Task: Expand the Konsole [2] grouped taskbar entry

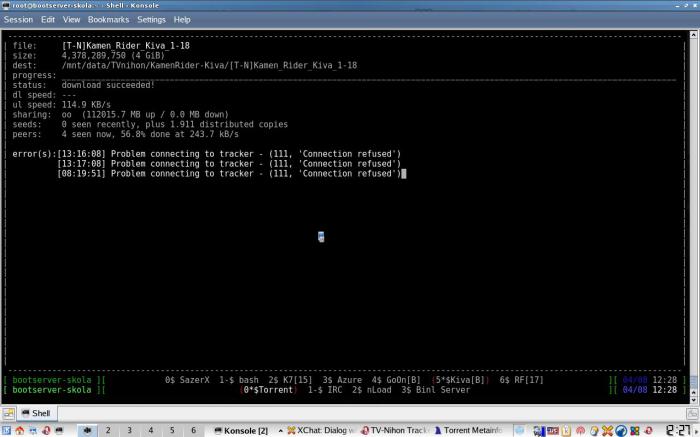Action: pyautogui.click(x=241, y=431)
